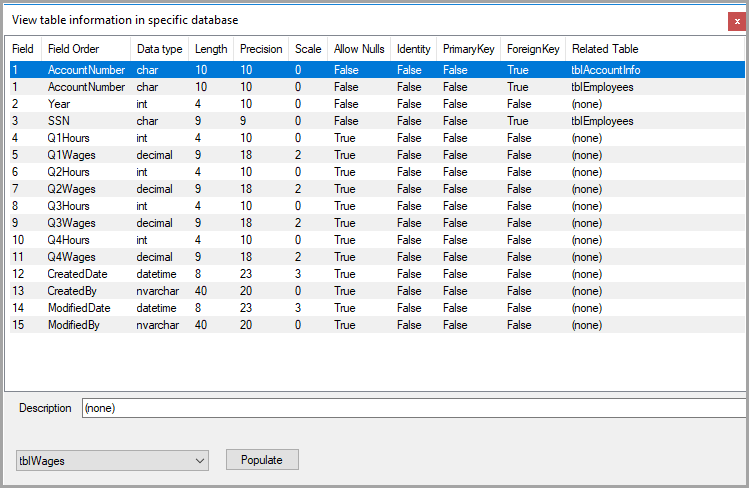Click the PrimaryKey column header
This screenshot has height=488, width=749.
coord(469,49)
